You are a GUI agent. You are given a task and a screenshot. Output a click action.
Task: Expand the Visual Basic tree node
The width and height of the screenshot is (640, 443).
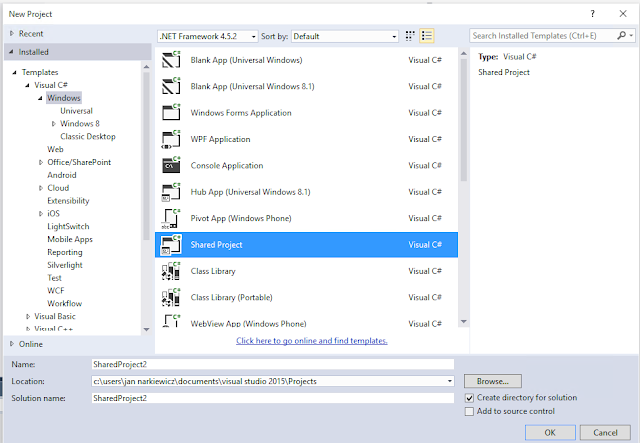pos(28,316)
